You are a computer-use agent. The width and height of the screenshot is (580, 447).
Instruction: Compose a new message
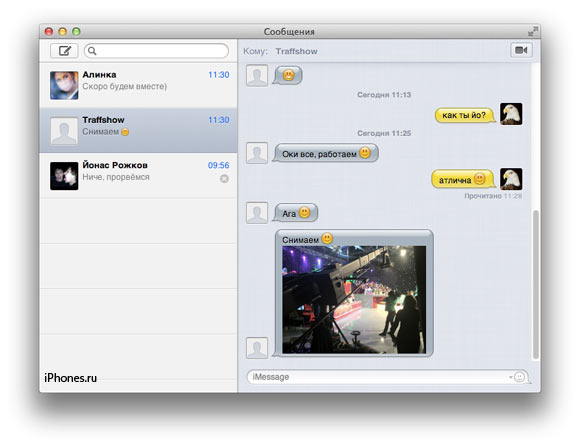point(64,51)
